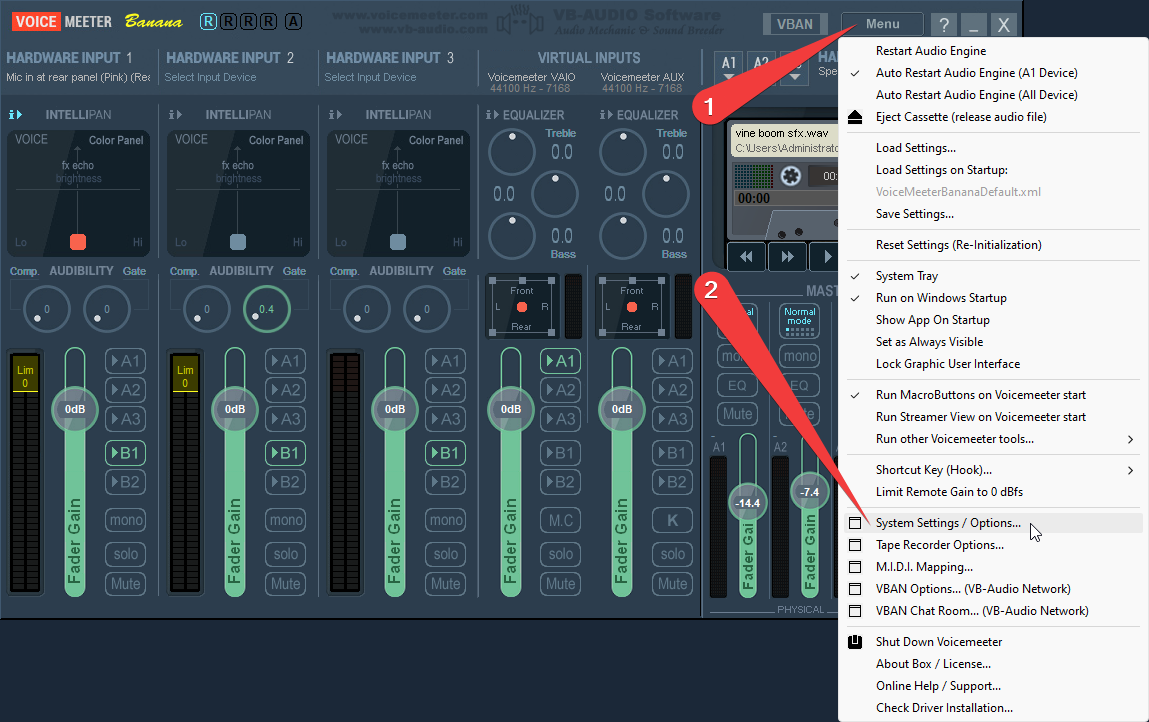Click Comp knob of Hardware Input 1
1149x722 pixels.
(47, 309)
